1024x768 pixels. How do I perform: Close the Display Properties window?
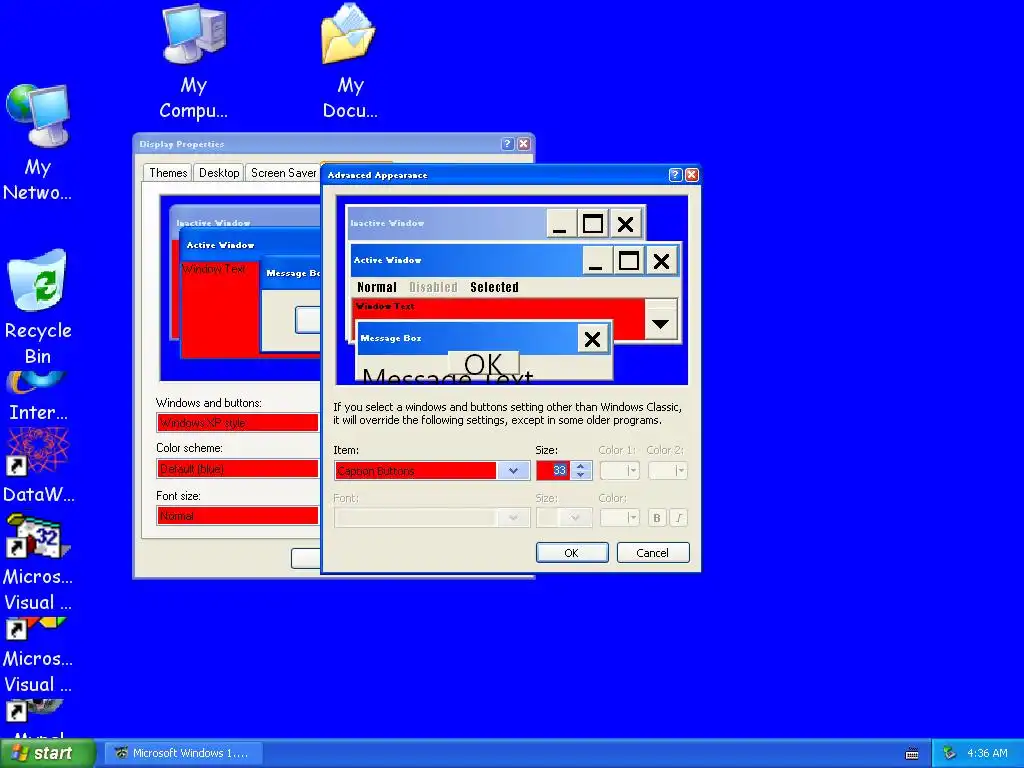click(524, 144)
